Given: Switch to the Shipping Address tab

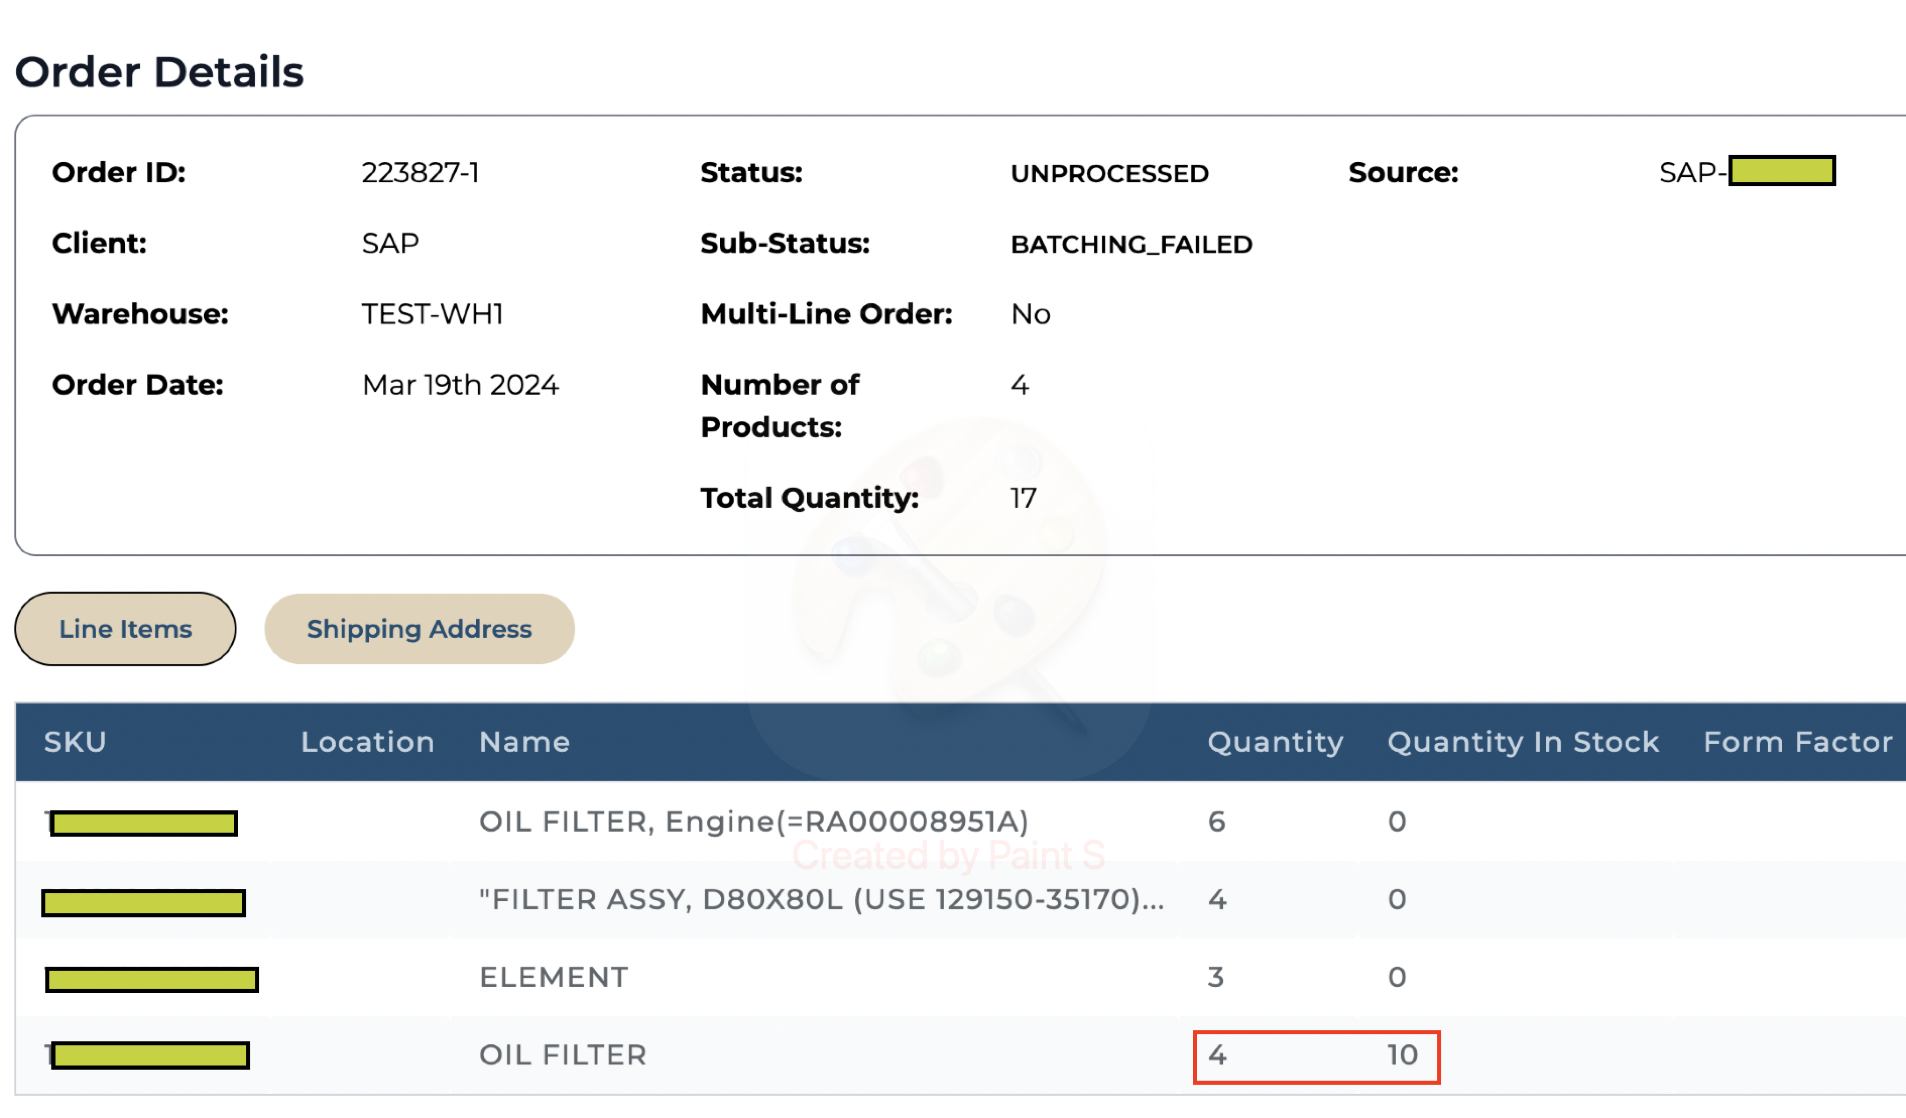Looking at the screenshot, I should tap(419, 629).
